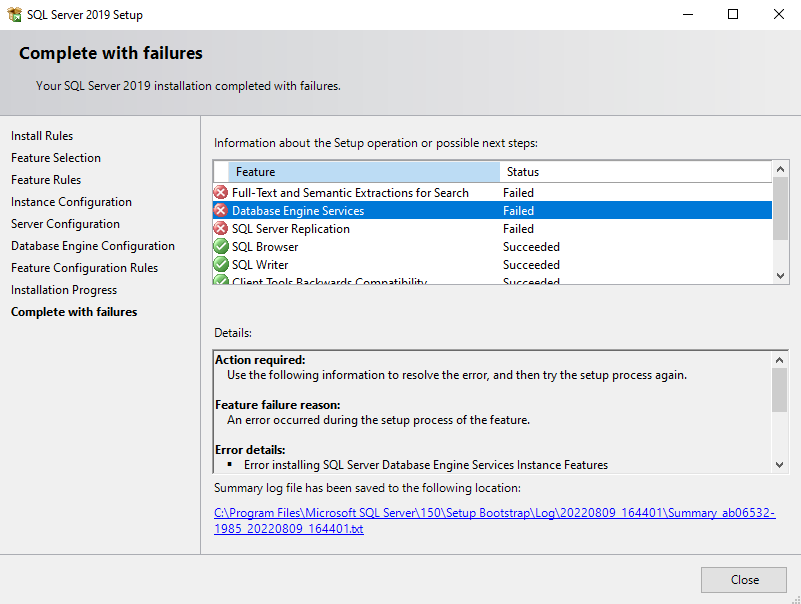
Task: Click the Feature Configuration Rules step
Action: click(x=84, y=268)
